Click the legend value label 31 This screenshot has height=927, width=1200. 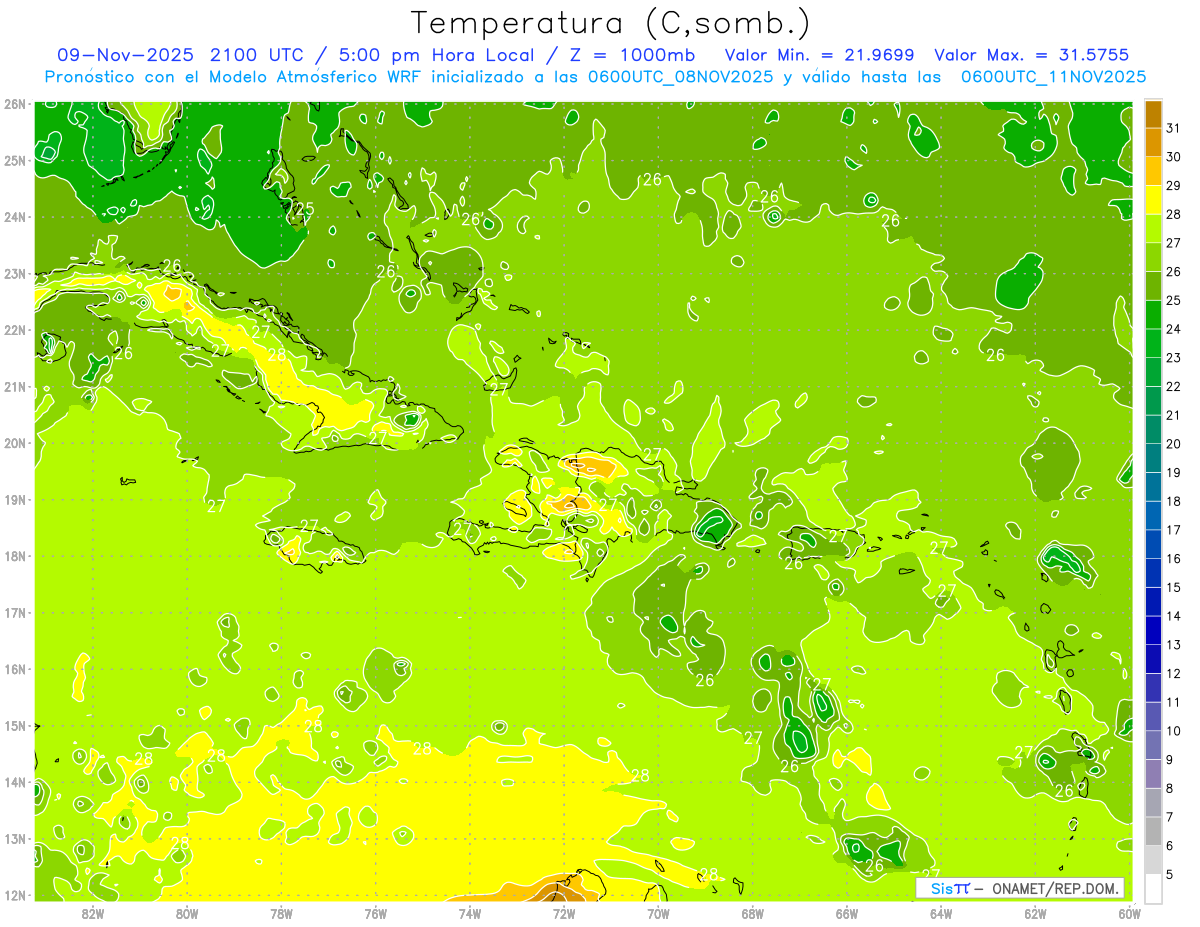point(1173,128)
